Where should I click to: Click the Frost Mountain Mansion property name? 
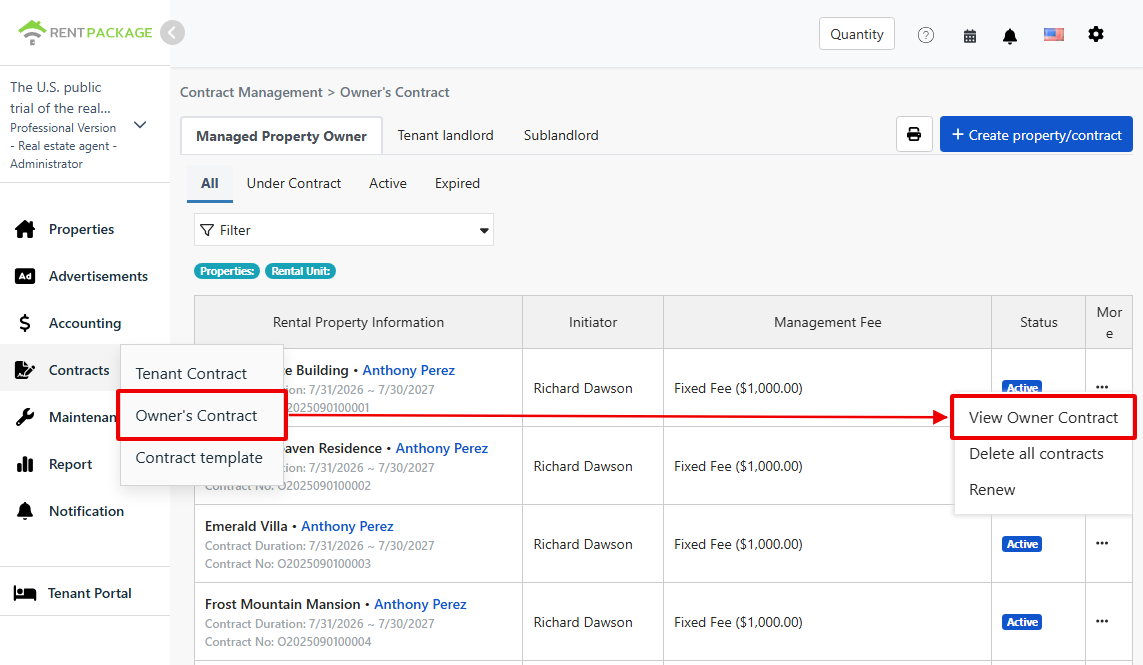click(282, 604)
